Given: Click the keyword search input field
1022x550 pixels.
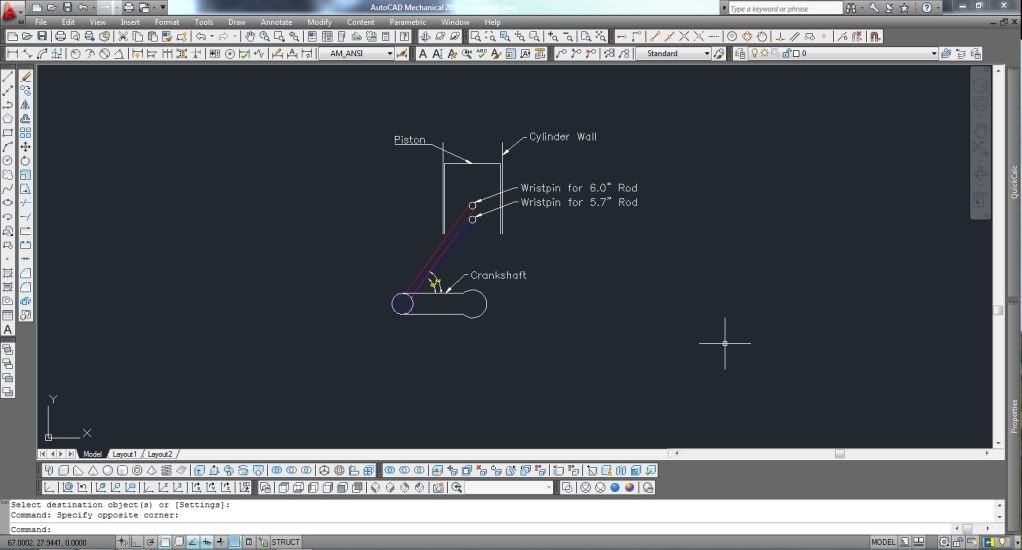Looking at the screenshot, I should (784, 8).
